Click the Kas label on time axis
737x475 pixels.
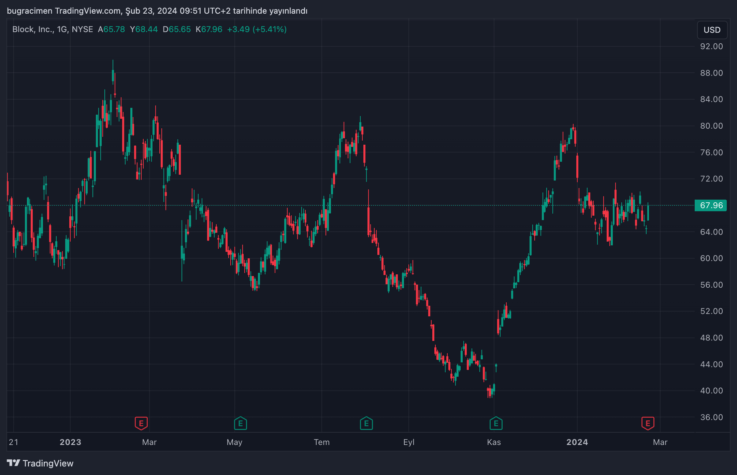pos(493,441)
